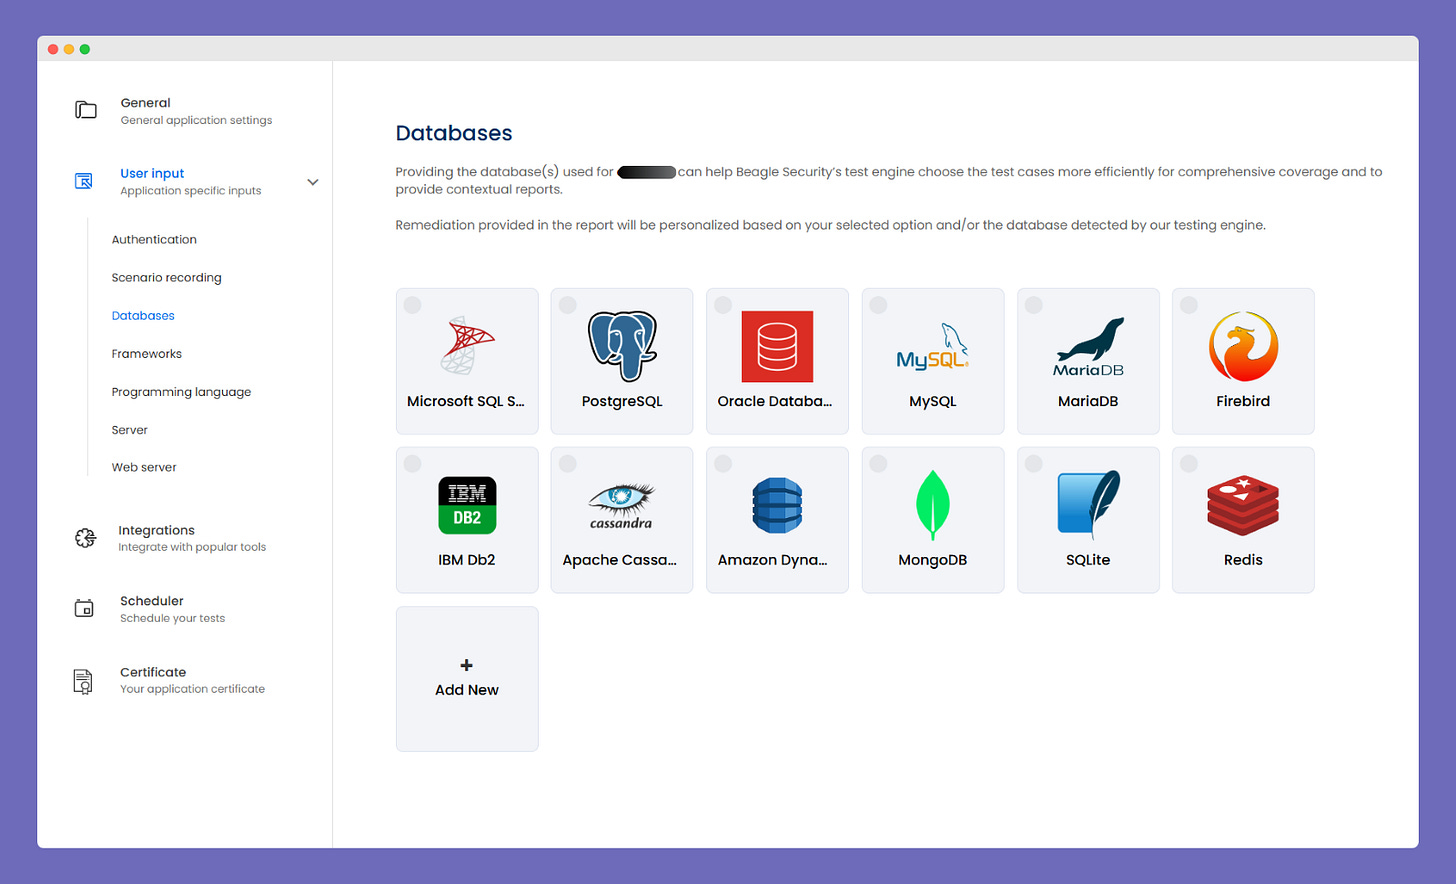Select the Apache Cassandra radio circle
Screen dimensions: 1456x884
point(568,464)
